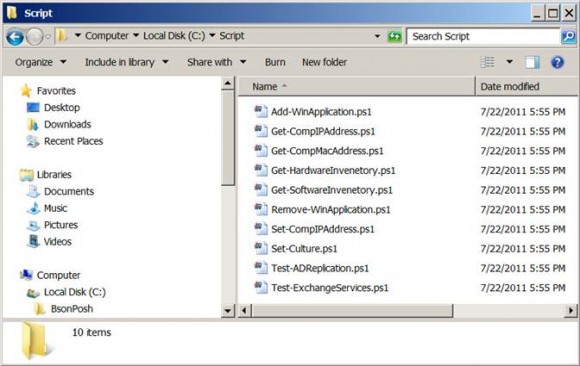Image resolution: width=580 pixels, height=366 pixels.
Task: Click the Desktop icon in Favorites
Action: coord(33,108)
